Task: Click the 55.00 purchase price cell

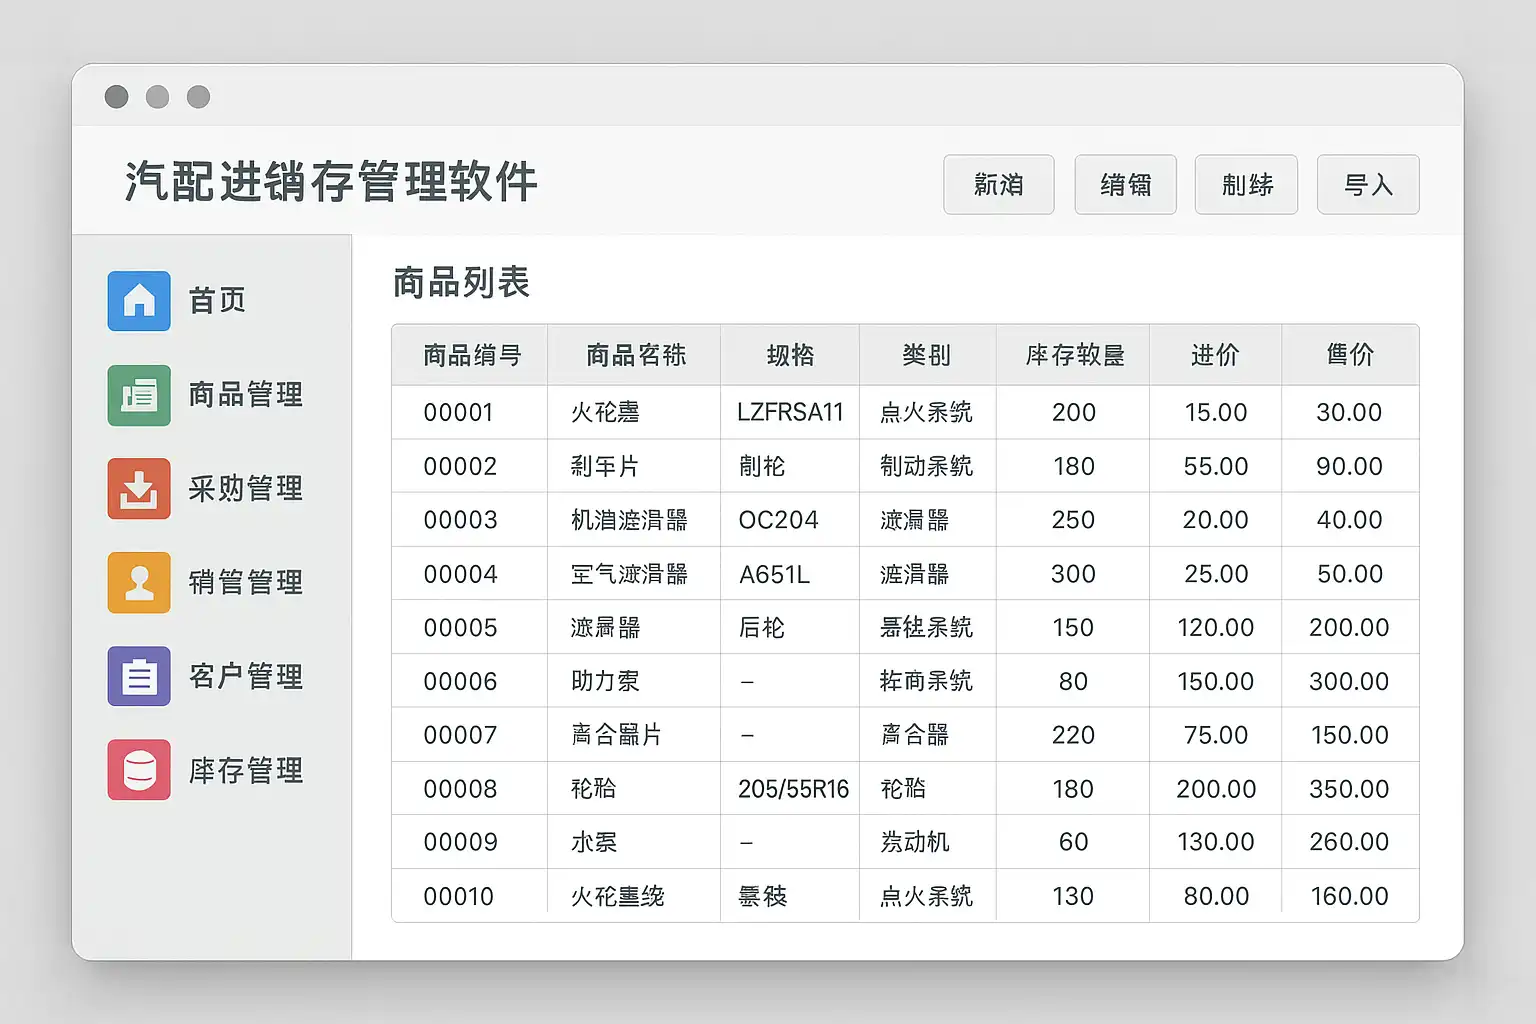Action: (1216, 466)
